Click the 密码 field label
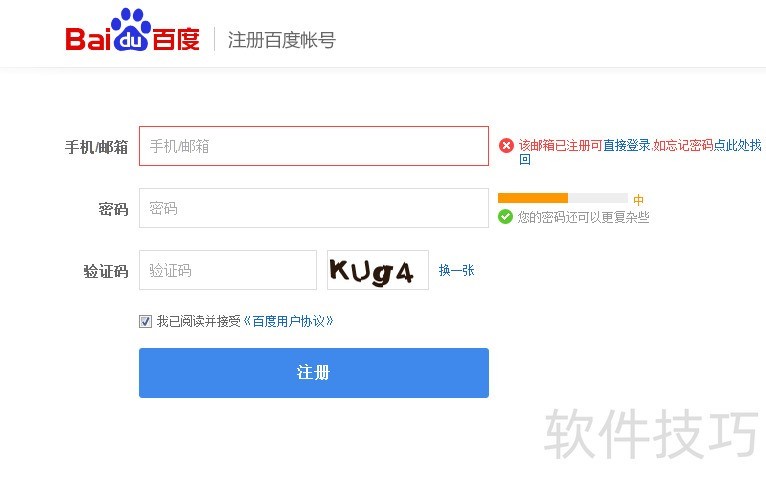This screenshot has height=491, width=766. tap(113, 209)
